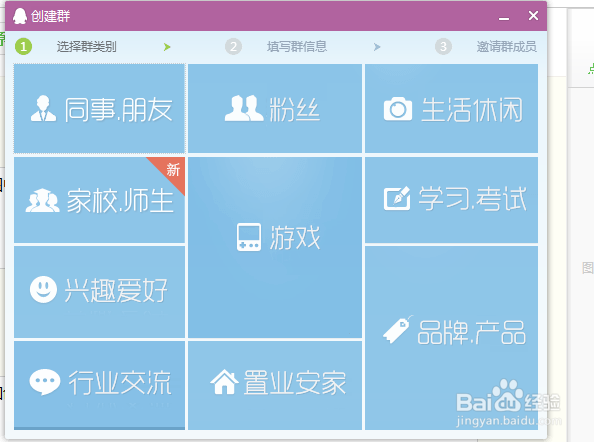594x442 pixels.
Task: Click the businessman icon beside 同事.朋友
Action: (44, 109)
